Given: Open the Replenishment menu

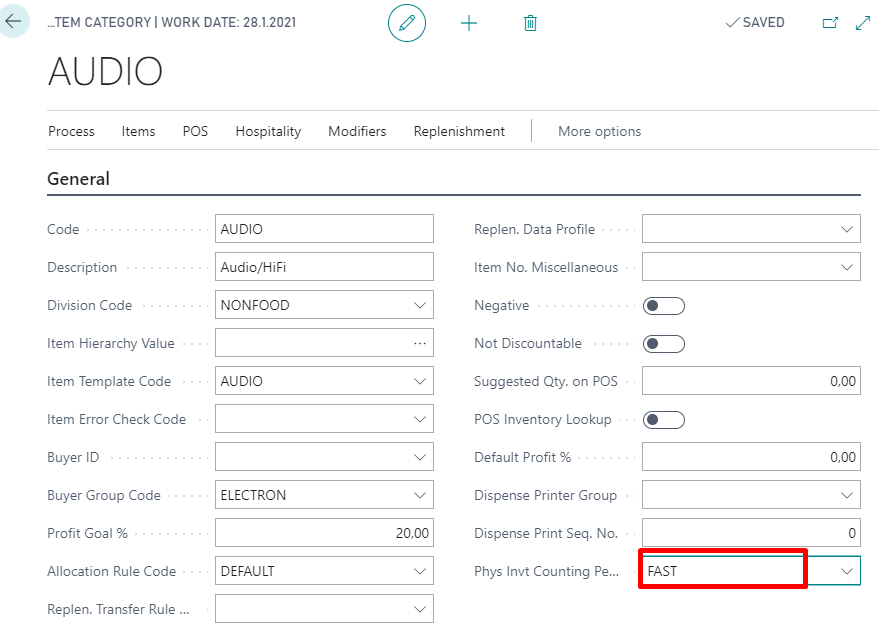Looking at the screenshot, I should 459,131.
